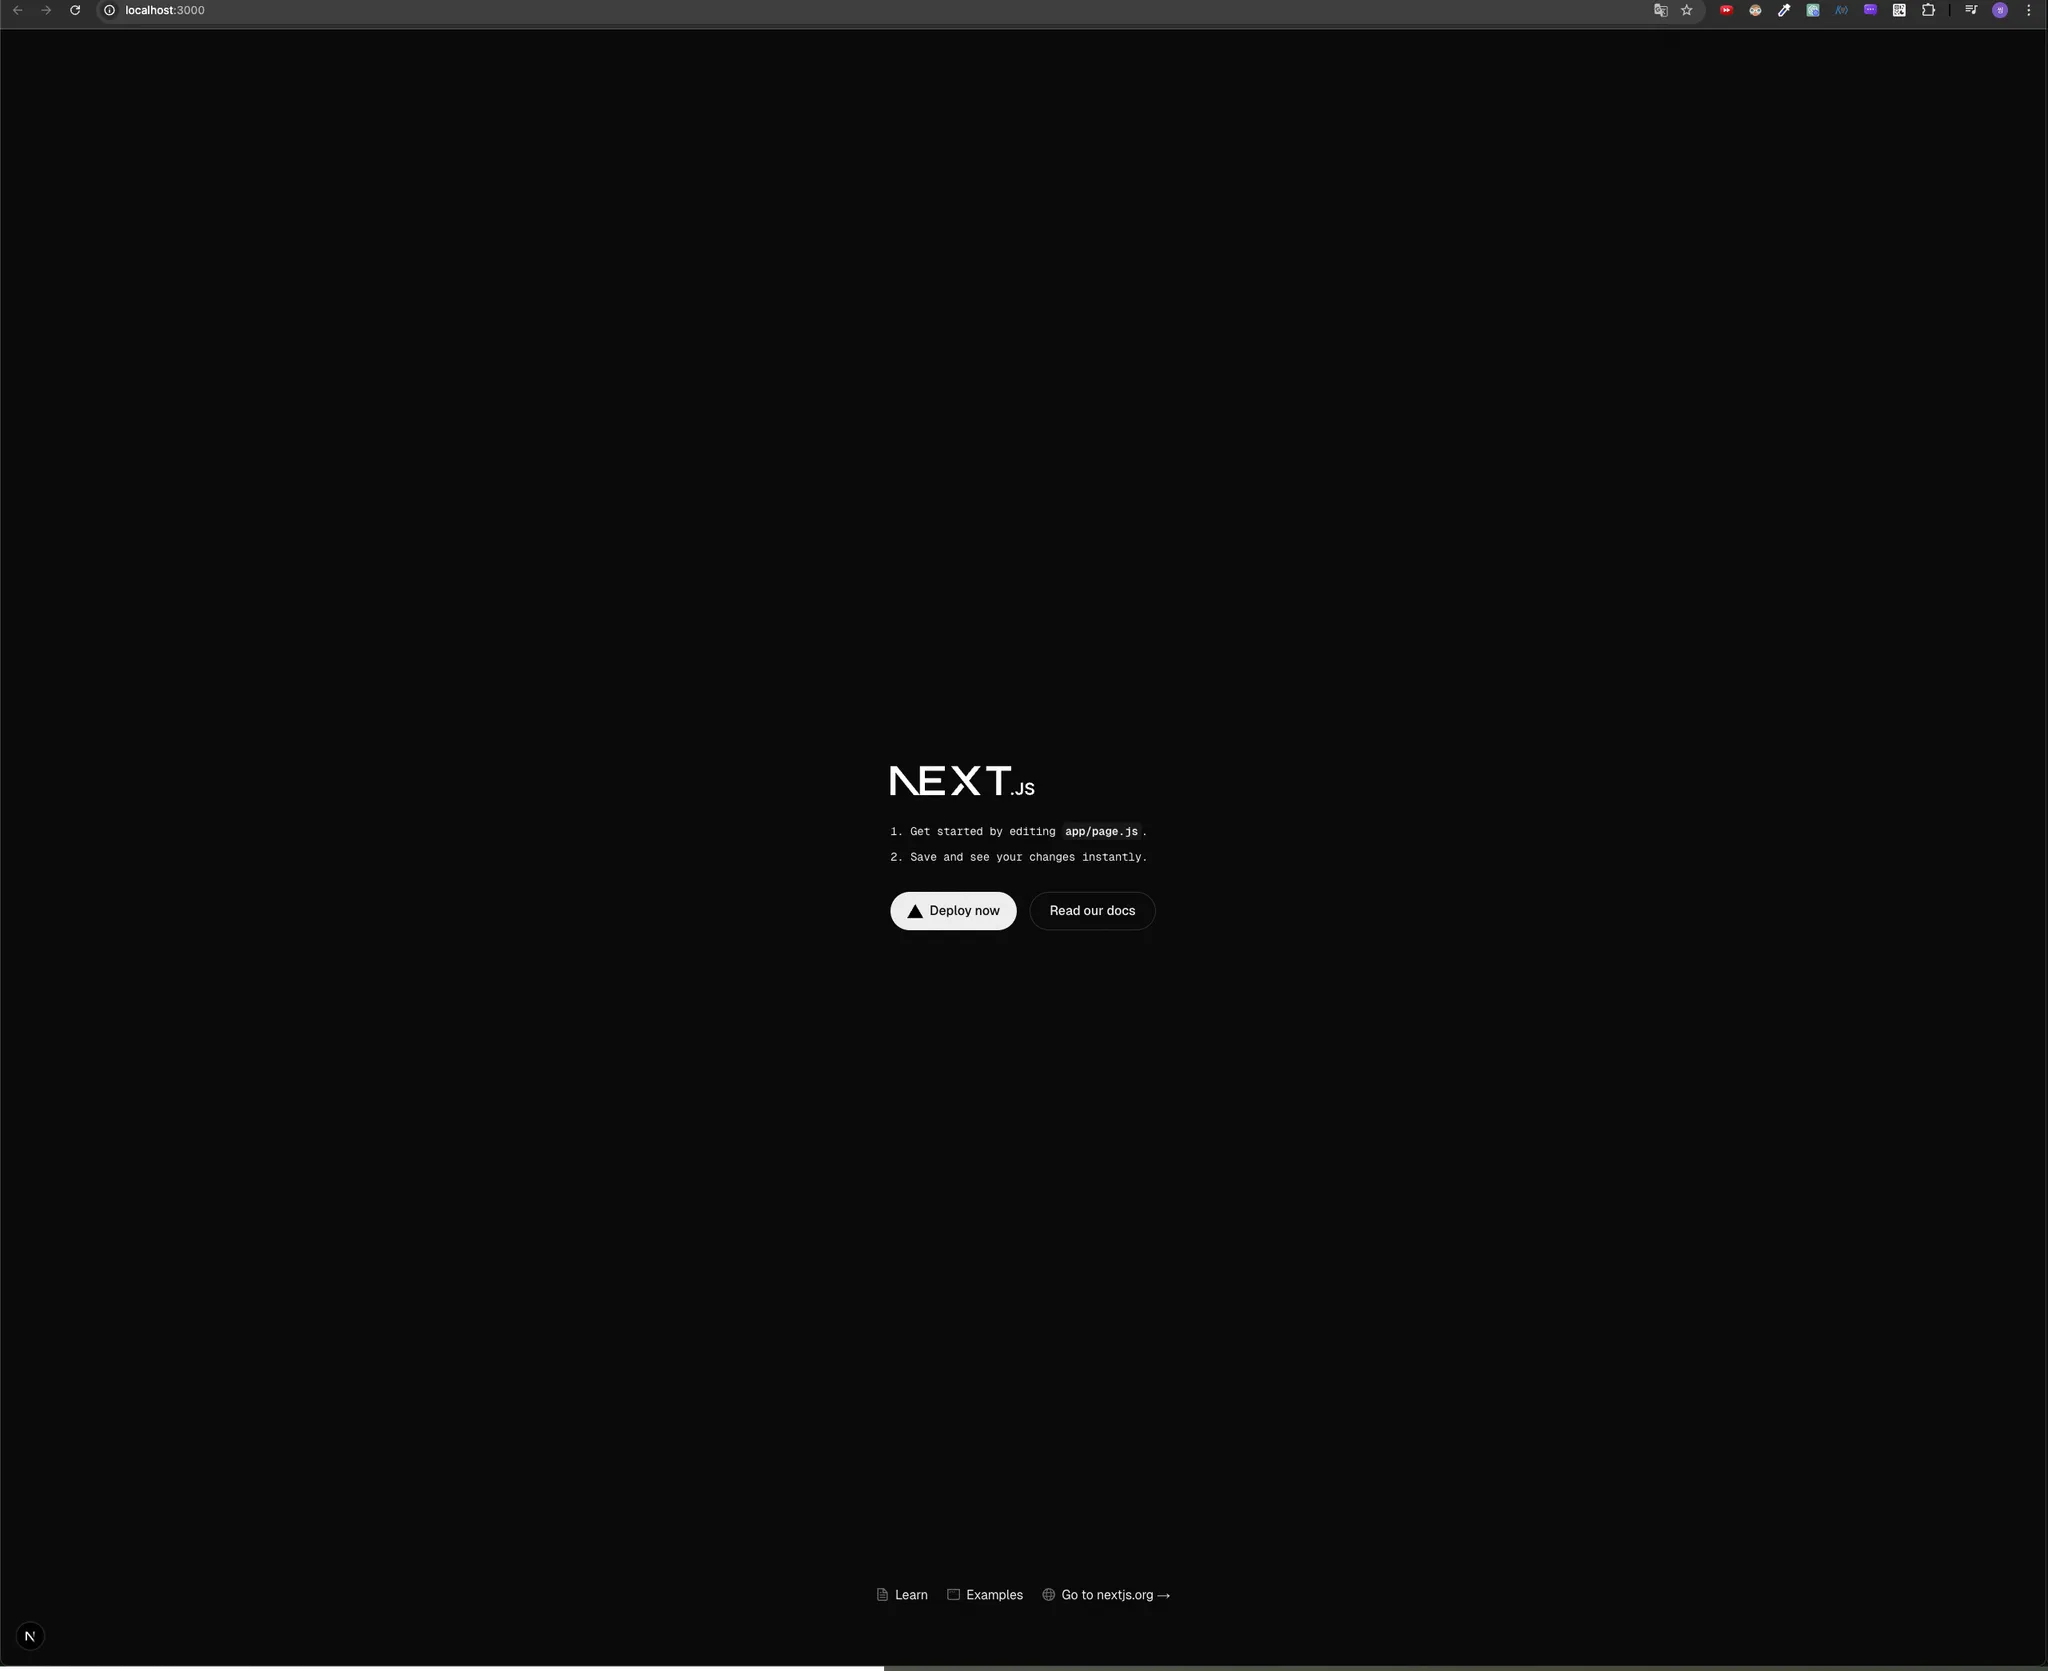This screenshot has width=2048, height=1671.
Task: Click the Read our docs button
Action: coord(1092,911)
